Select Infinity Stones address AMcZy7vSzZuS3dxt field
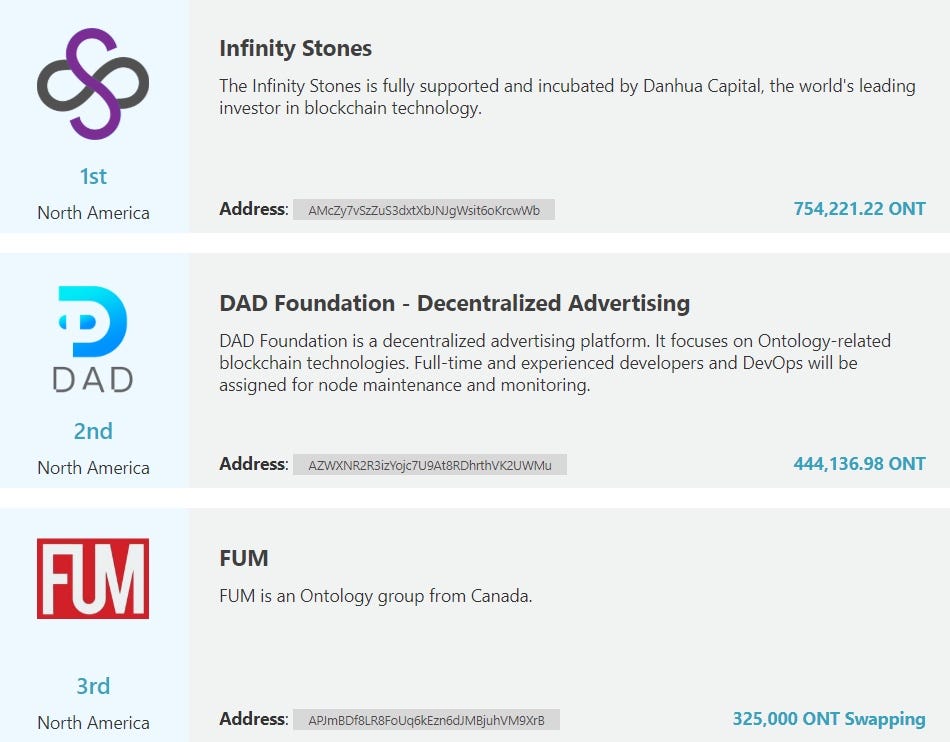Image resolution: width=950 pixels, height=742 pixels. point(424,210)
